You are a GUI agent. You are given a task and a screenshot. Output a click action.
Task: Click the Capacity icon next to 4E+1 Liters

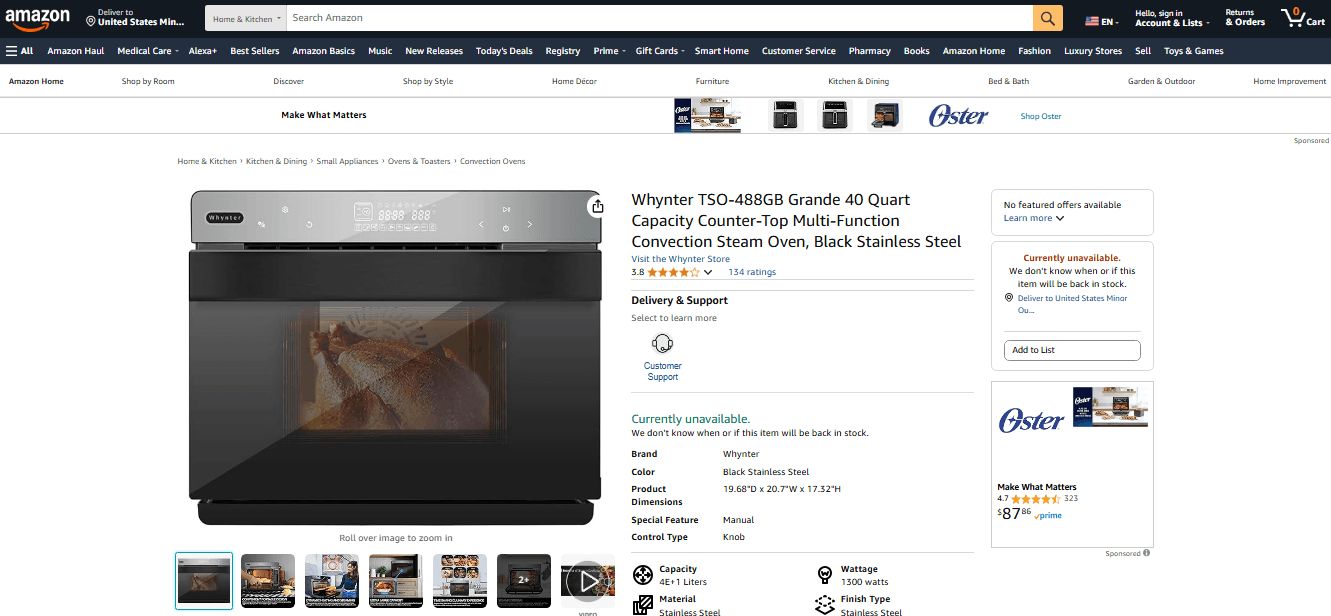pos(643,575)
